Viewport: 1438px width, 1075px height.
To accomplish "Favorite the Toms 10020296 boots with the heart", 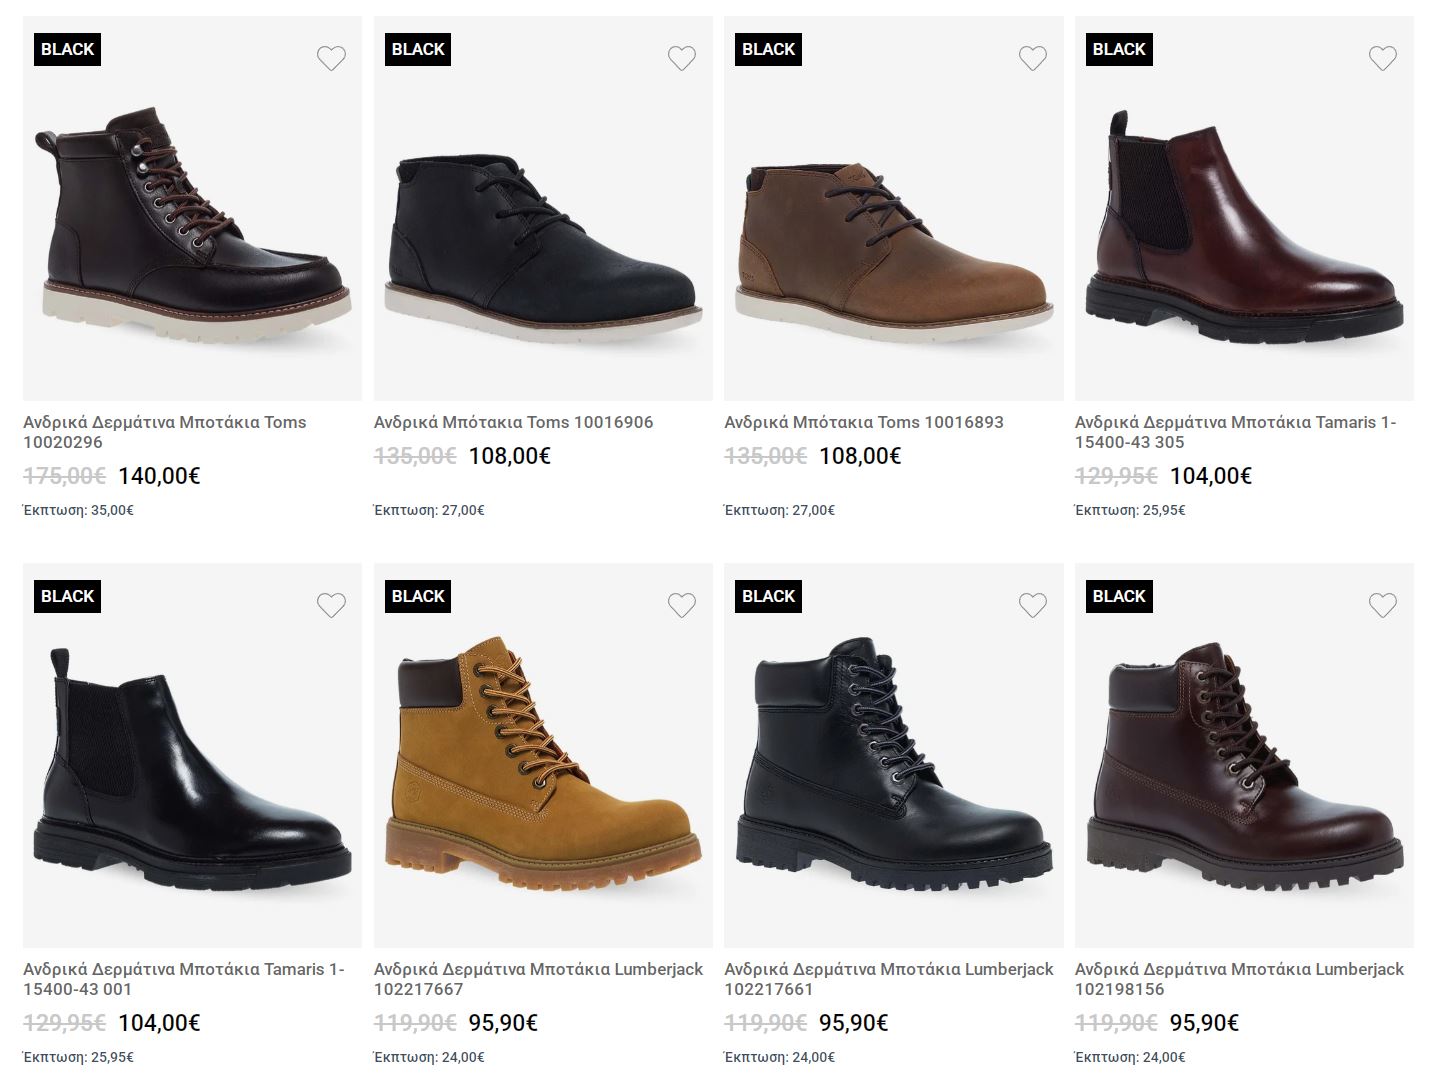I will click(331, 59).
